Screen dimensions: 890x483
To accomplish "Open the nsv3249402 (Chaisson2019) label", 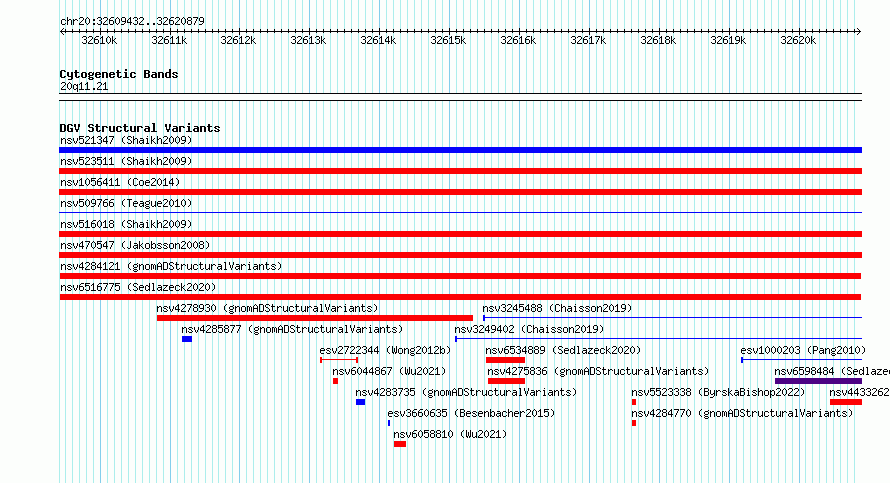I will (529, 329).
